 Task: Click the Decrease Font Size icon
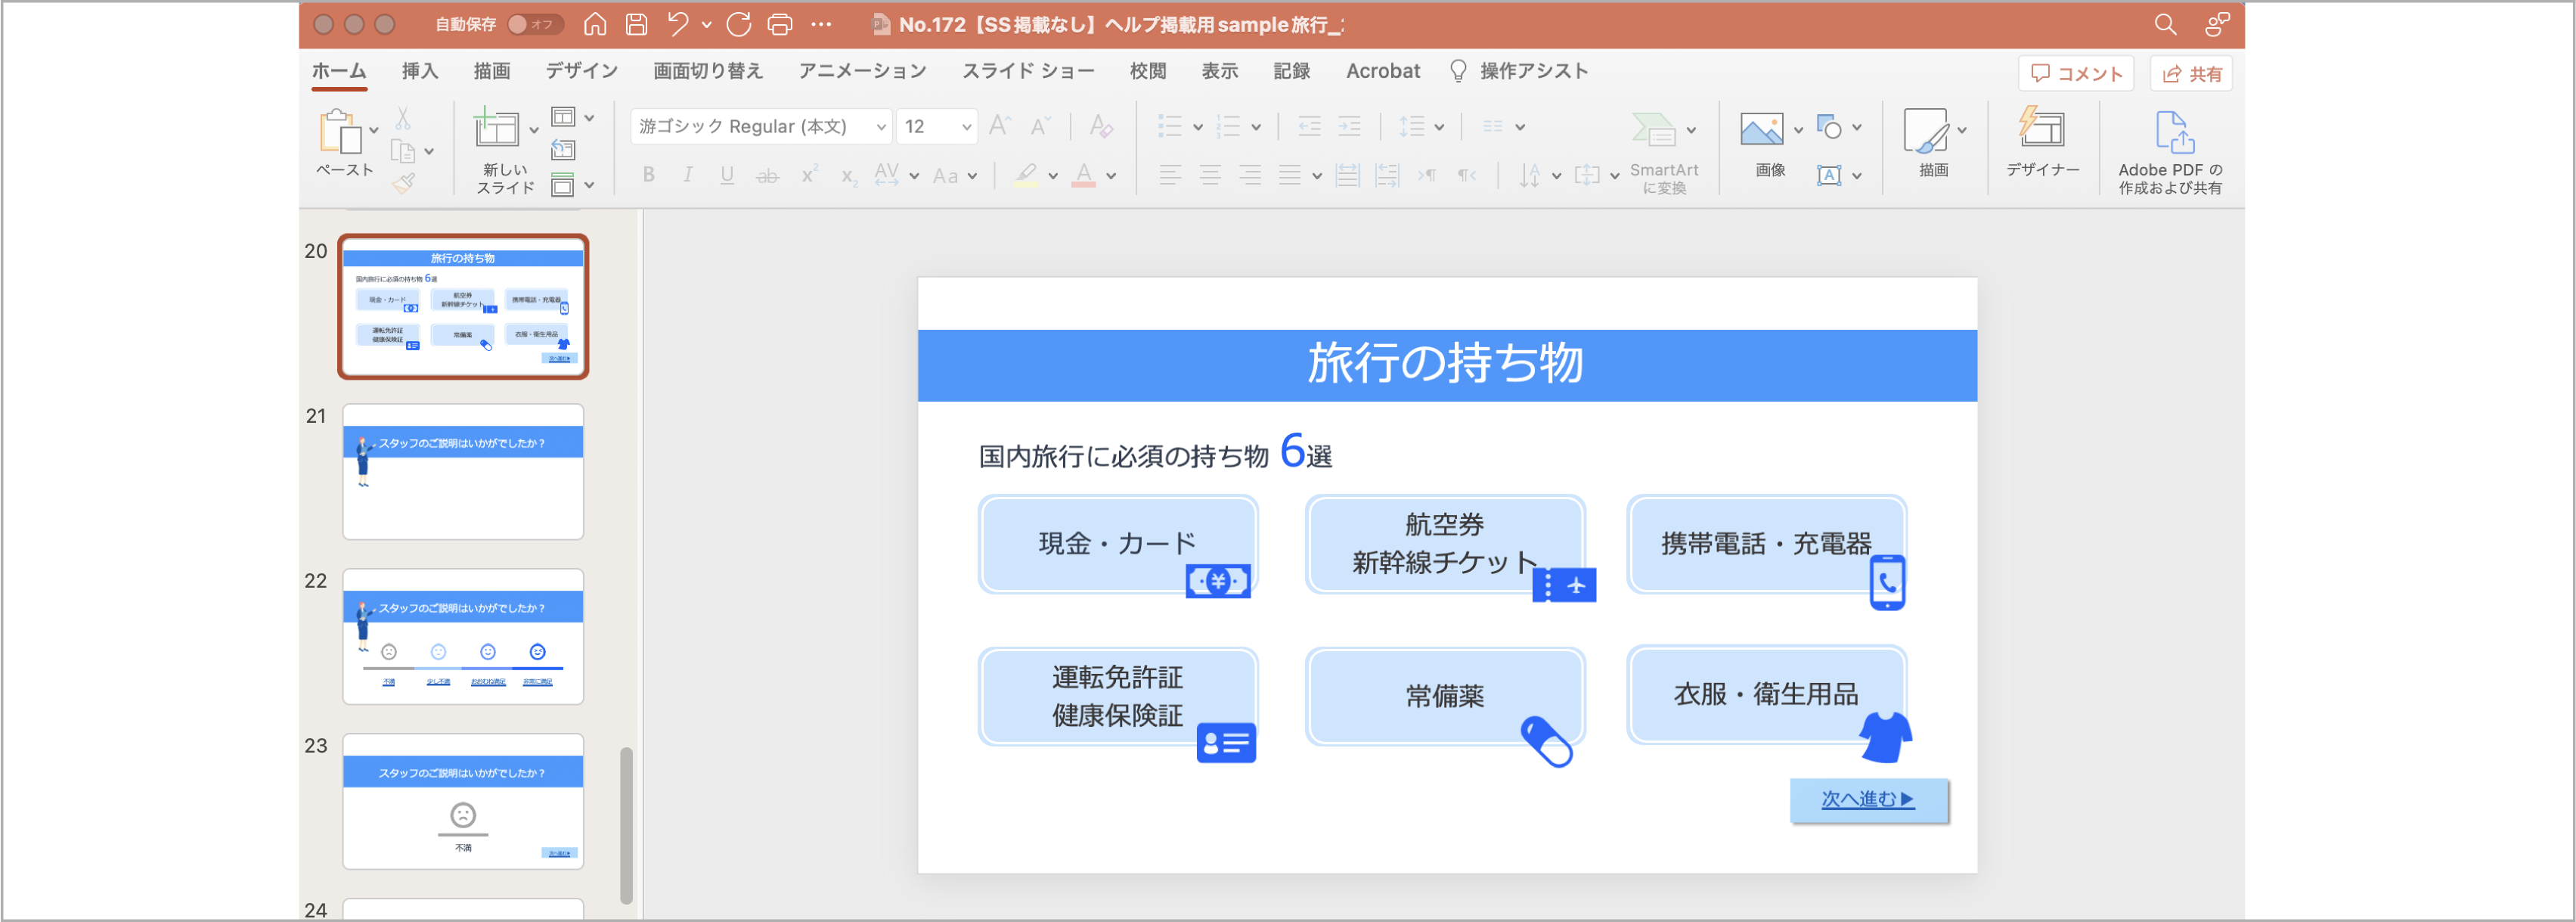tap(1040, 126)
